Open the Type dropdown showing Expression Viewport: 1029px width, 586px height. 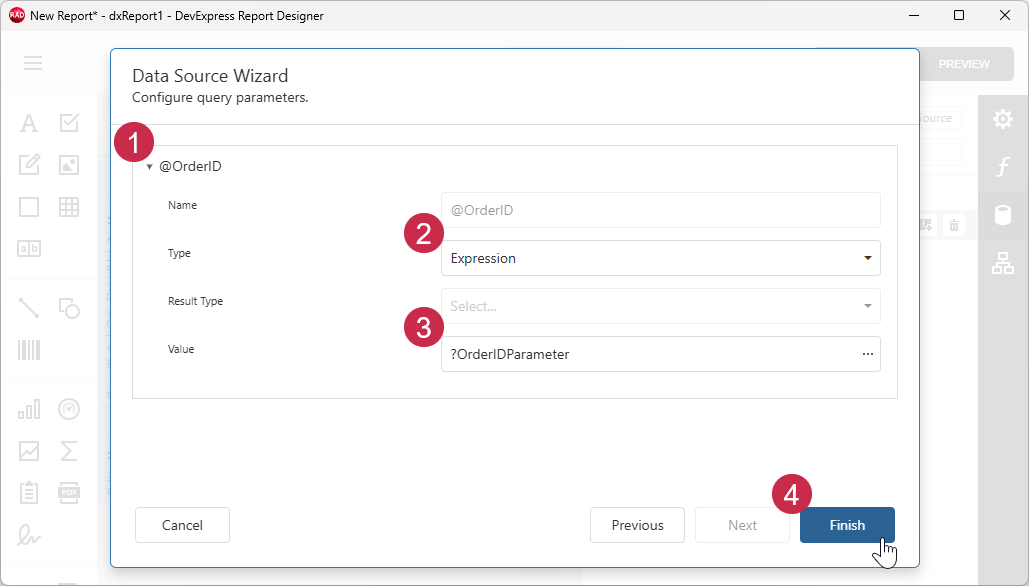click(866, 258)
